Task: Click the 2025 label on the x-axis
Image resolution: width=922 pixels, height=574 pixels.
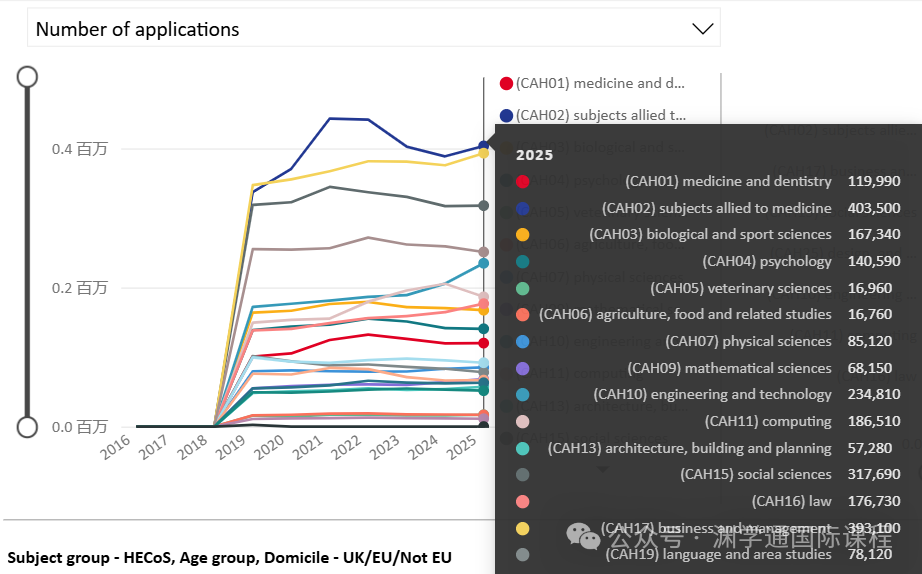Action: click(x=462, y=447)
